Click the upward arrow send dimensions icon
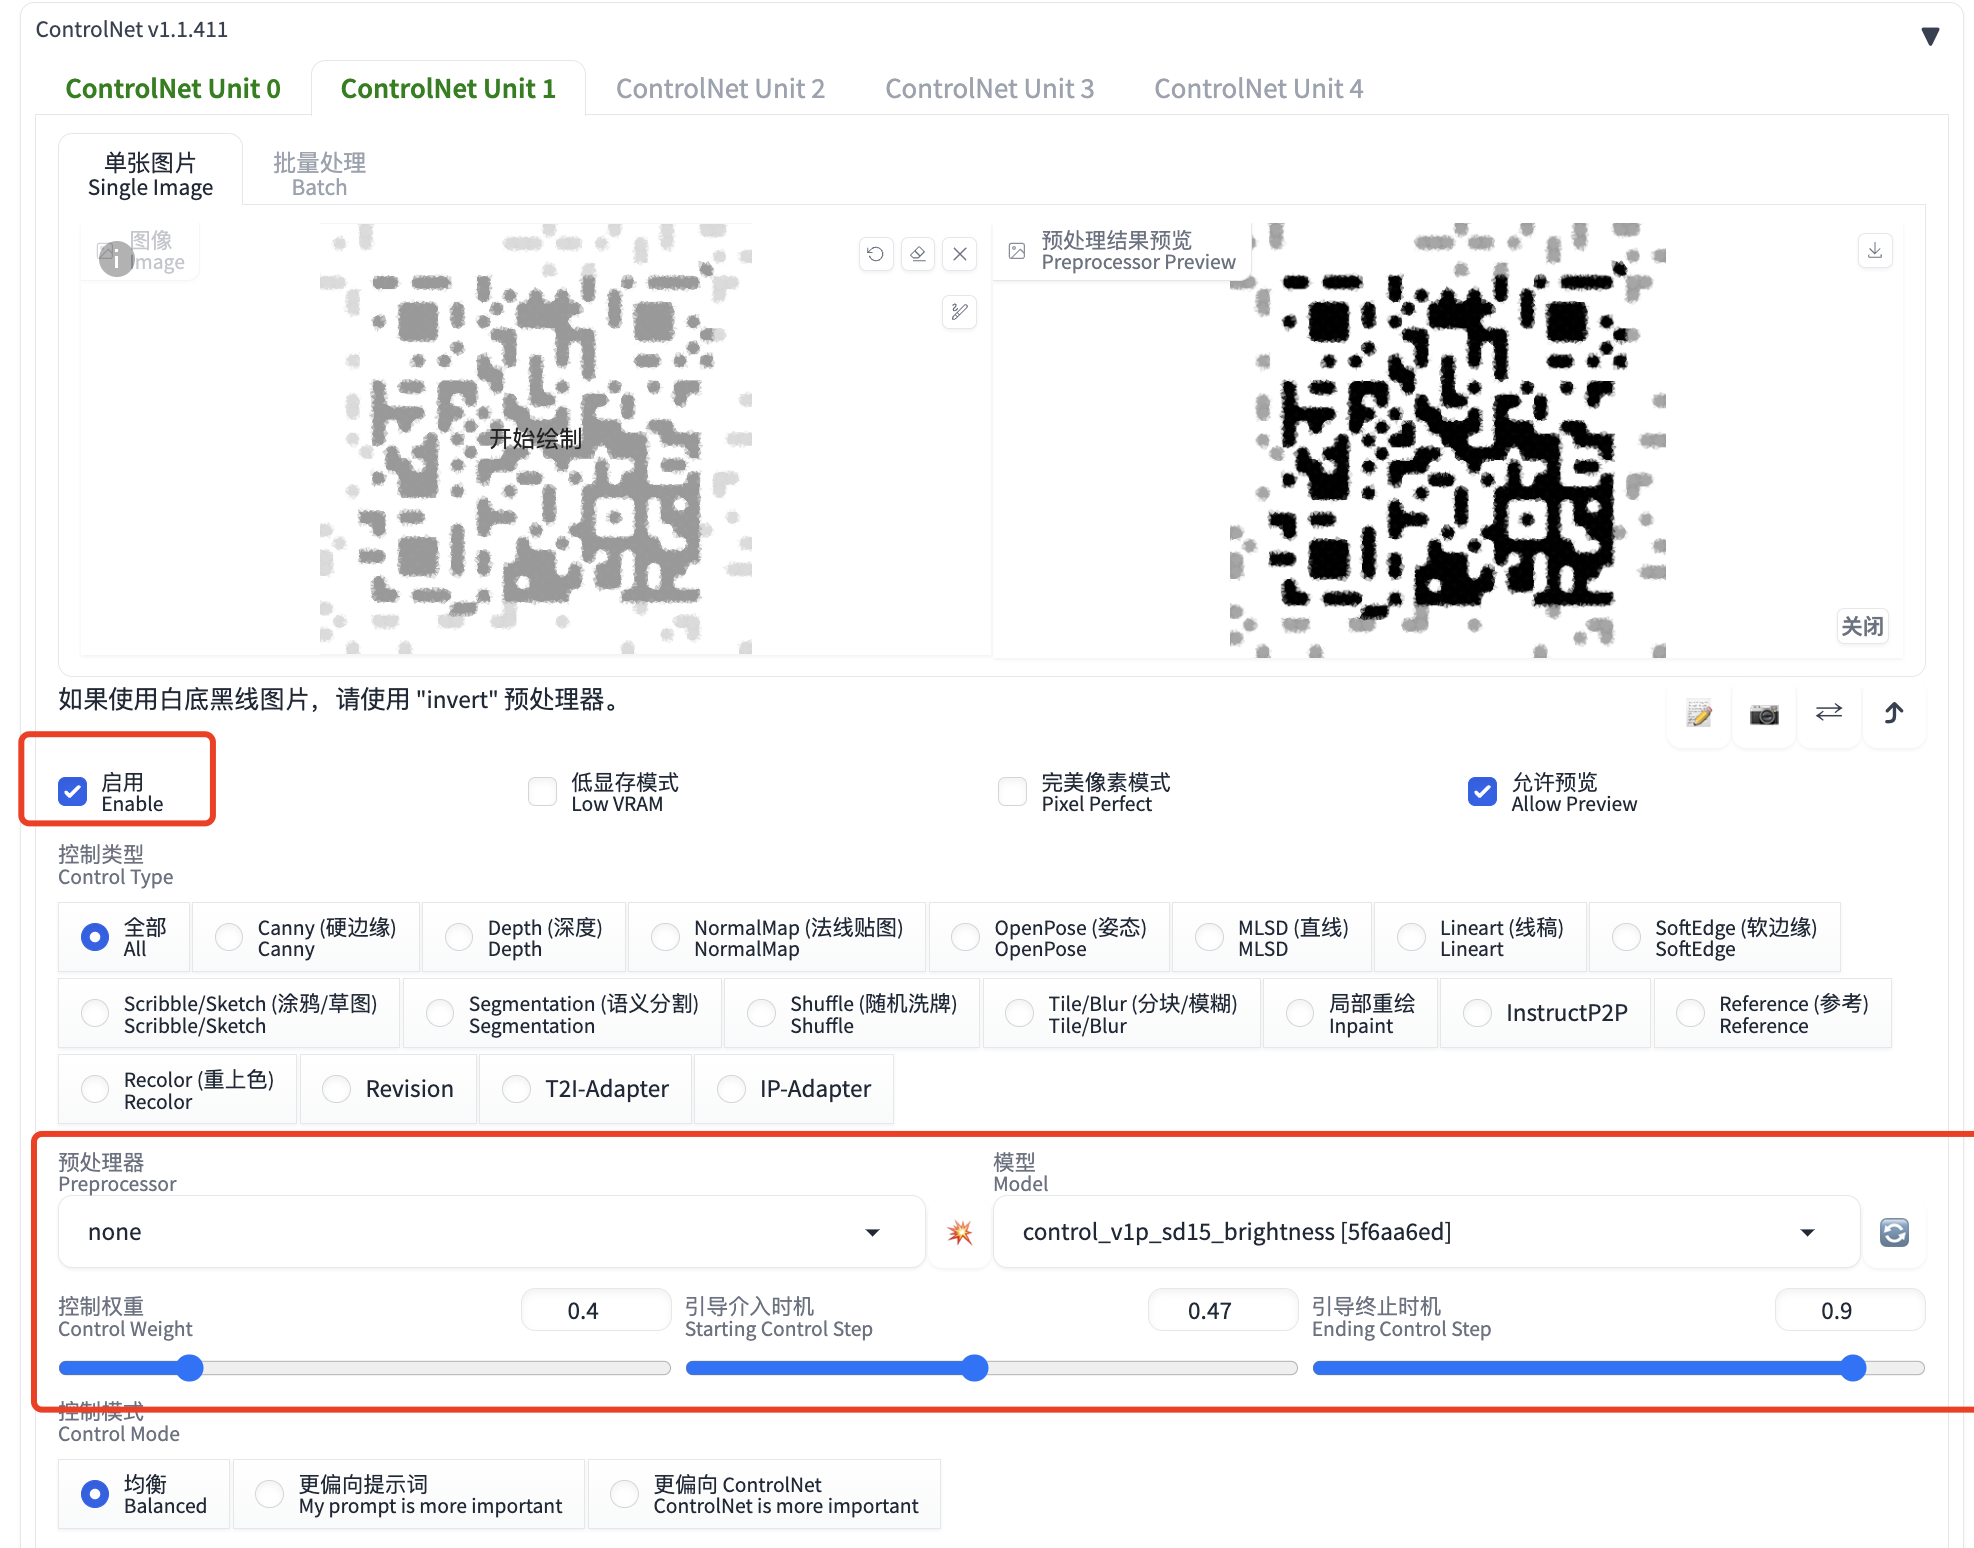The image size is (1974, 1548). tap(1894, 713)
